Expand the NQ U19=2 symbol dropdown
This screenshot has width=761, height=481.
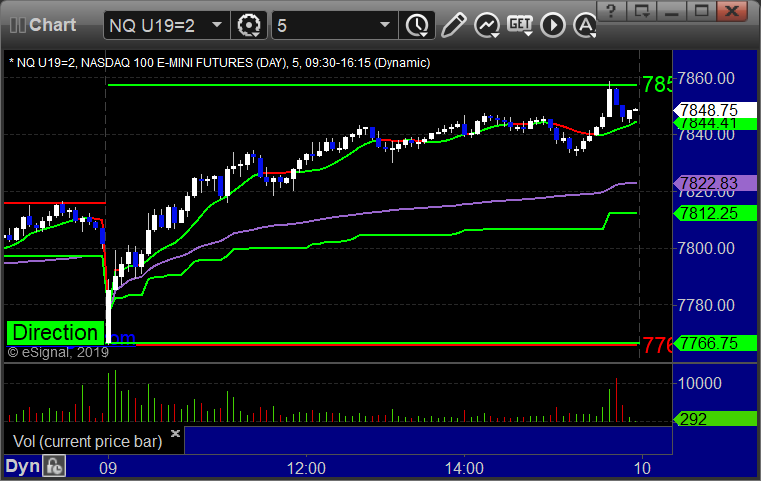click(217, 25)
